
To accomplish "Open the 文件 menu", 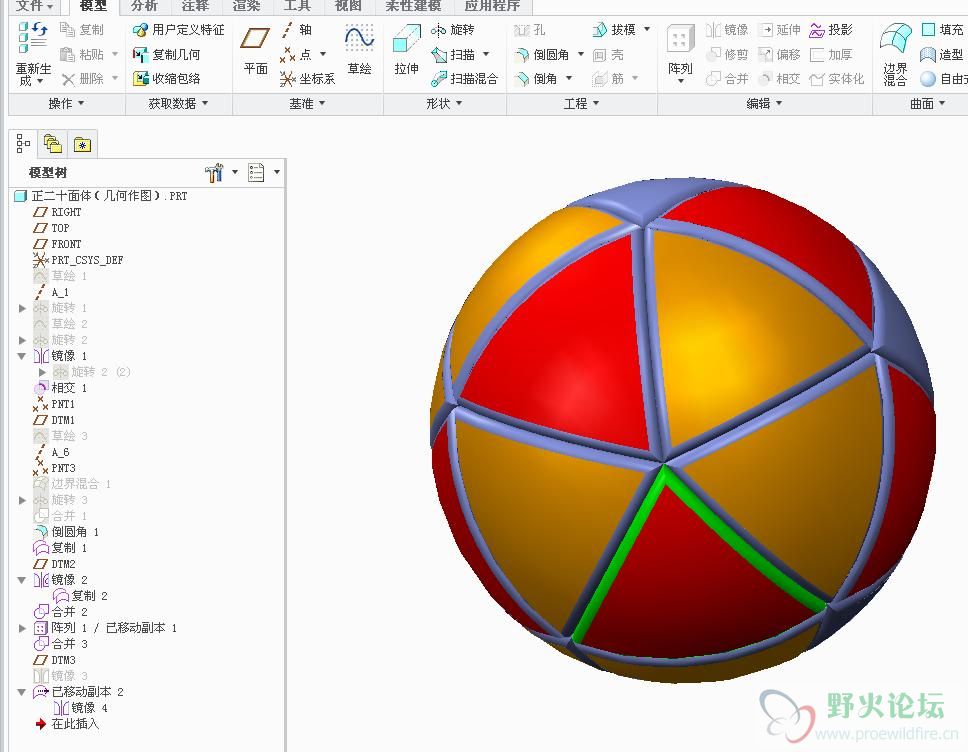I will click(34, 6).
